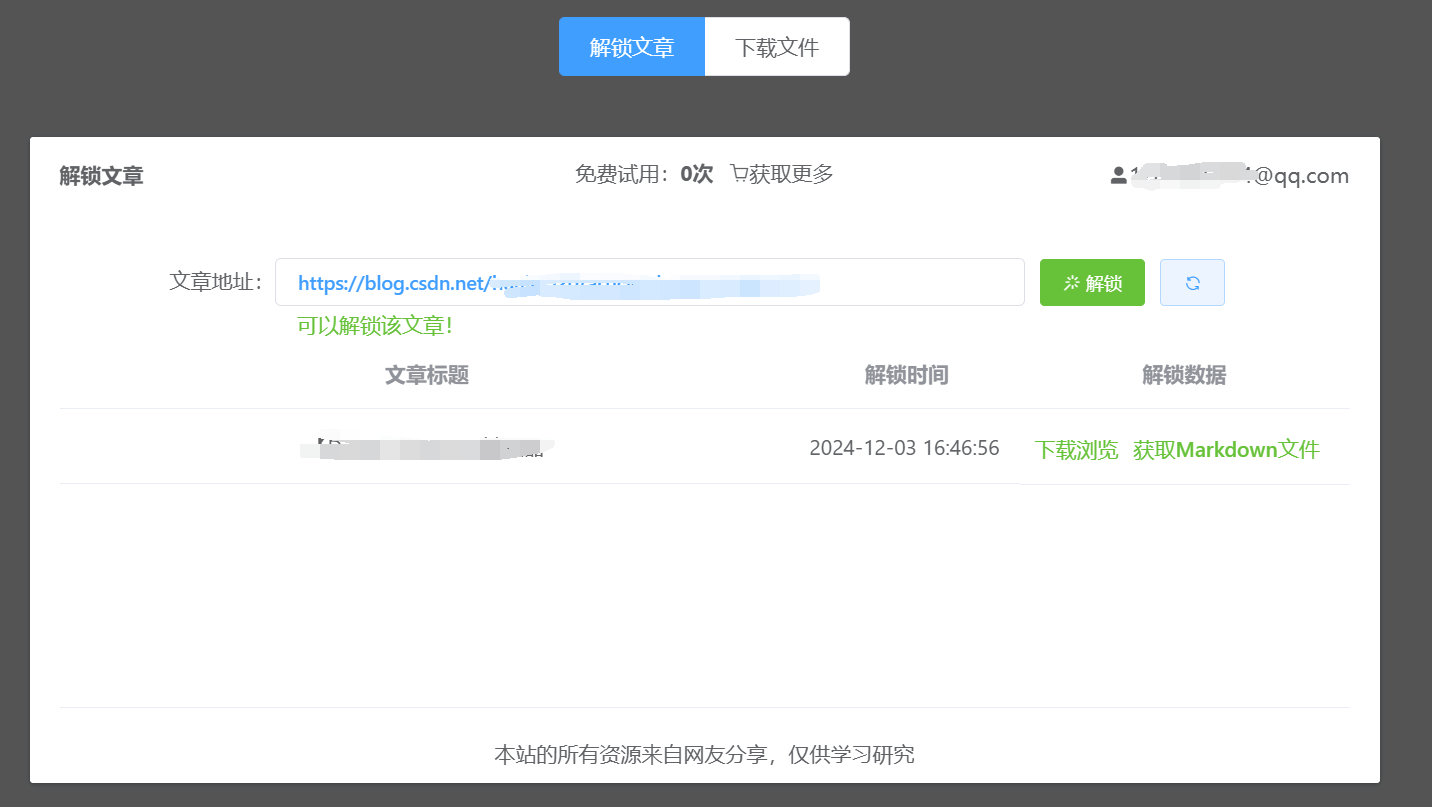Screen dimensions: 1432x807
Task: Click 获取Markdown文件 to download markdown
Action: (1225, 449)
